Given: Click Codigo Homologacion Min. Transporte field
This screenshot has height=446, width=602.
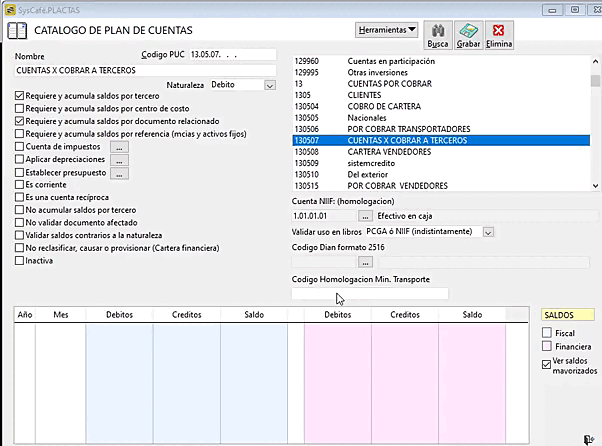Looking at the screenshot, I should pos(370,294).
